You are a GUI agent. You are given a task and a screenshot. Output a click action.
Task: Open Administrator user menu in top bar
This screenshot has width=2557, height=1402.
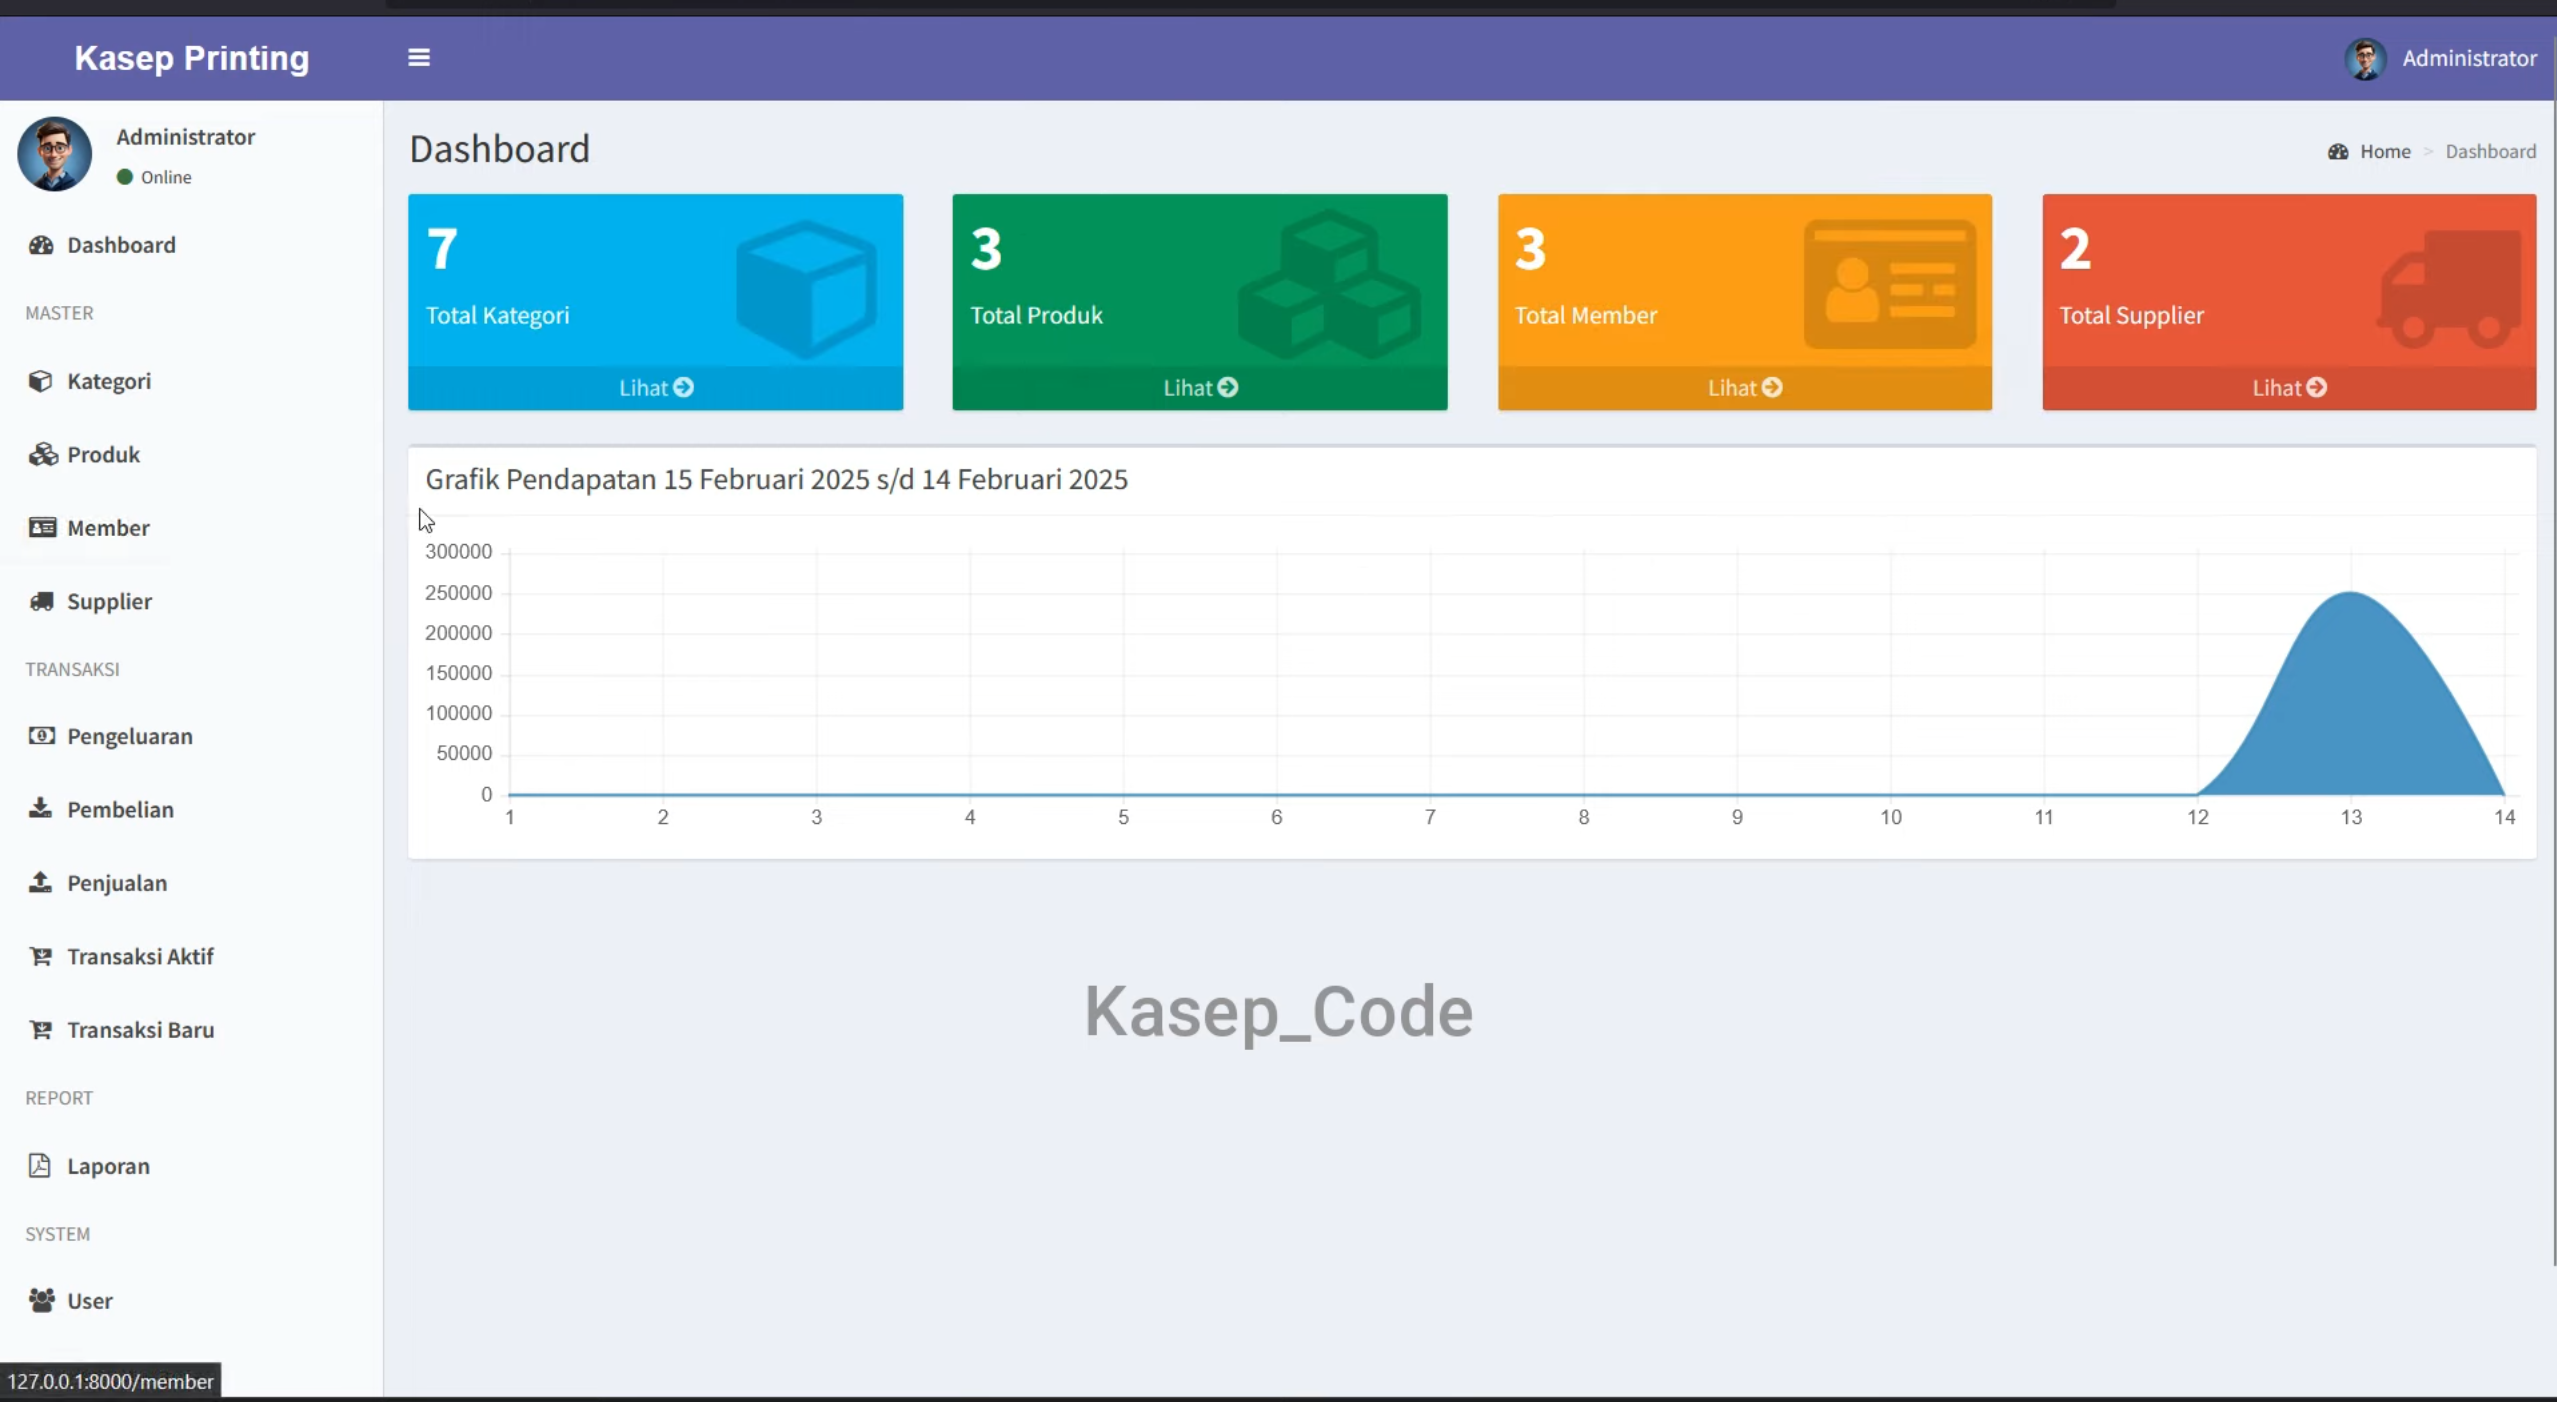[x=2441, y=58]
